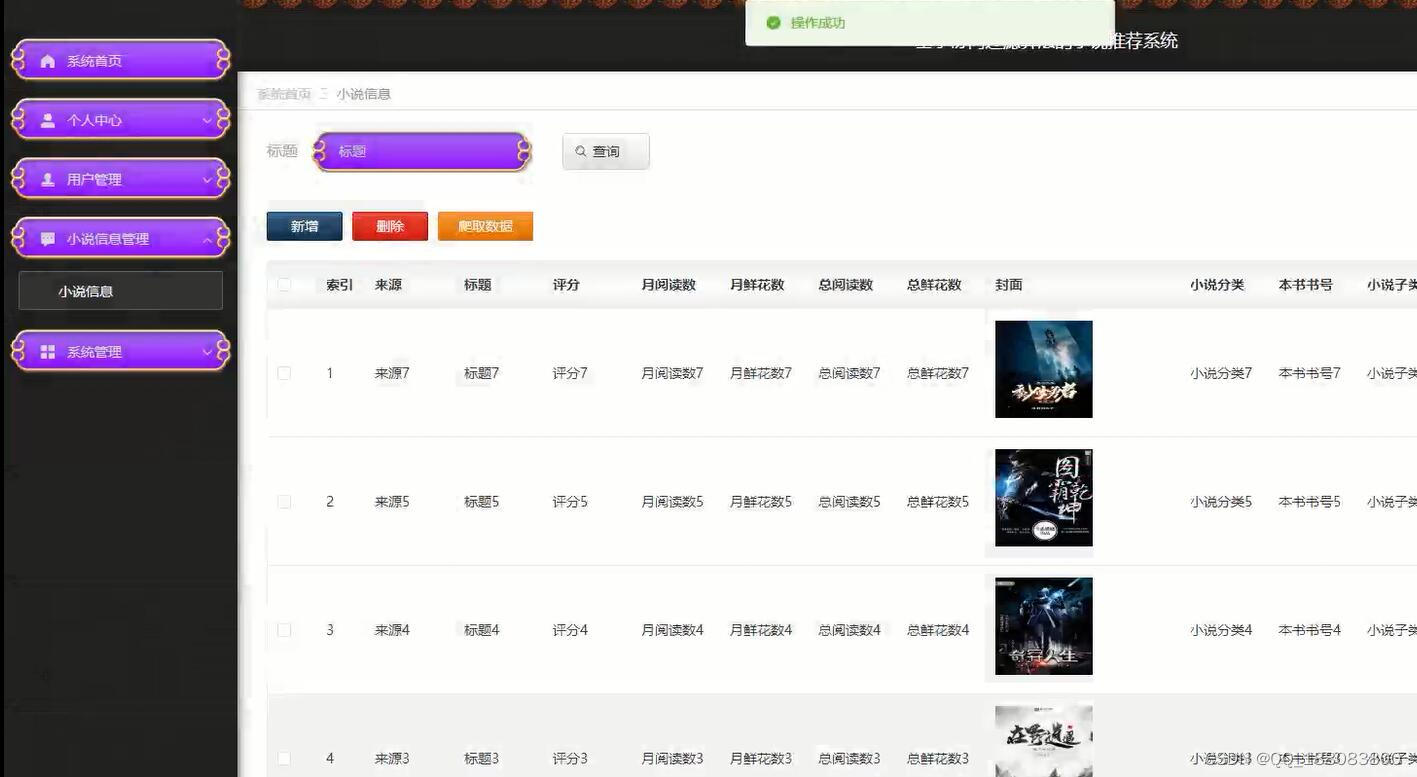
Task: Collapse the 小说信息管理 menu chevron
Action: click(207, 239)
